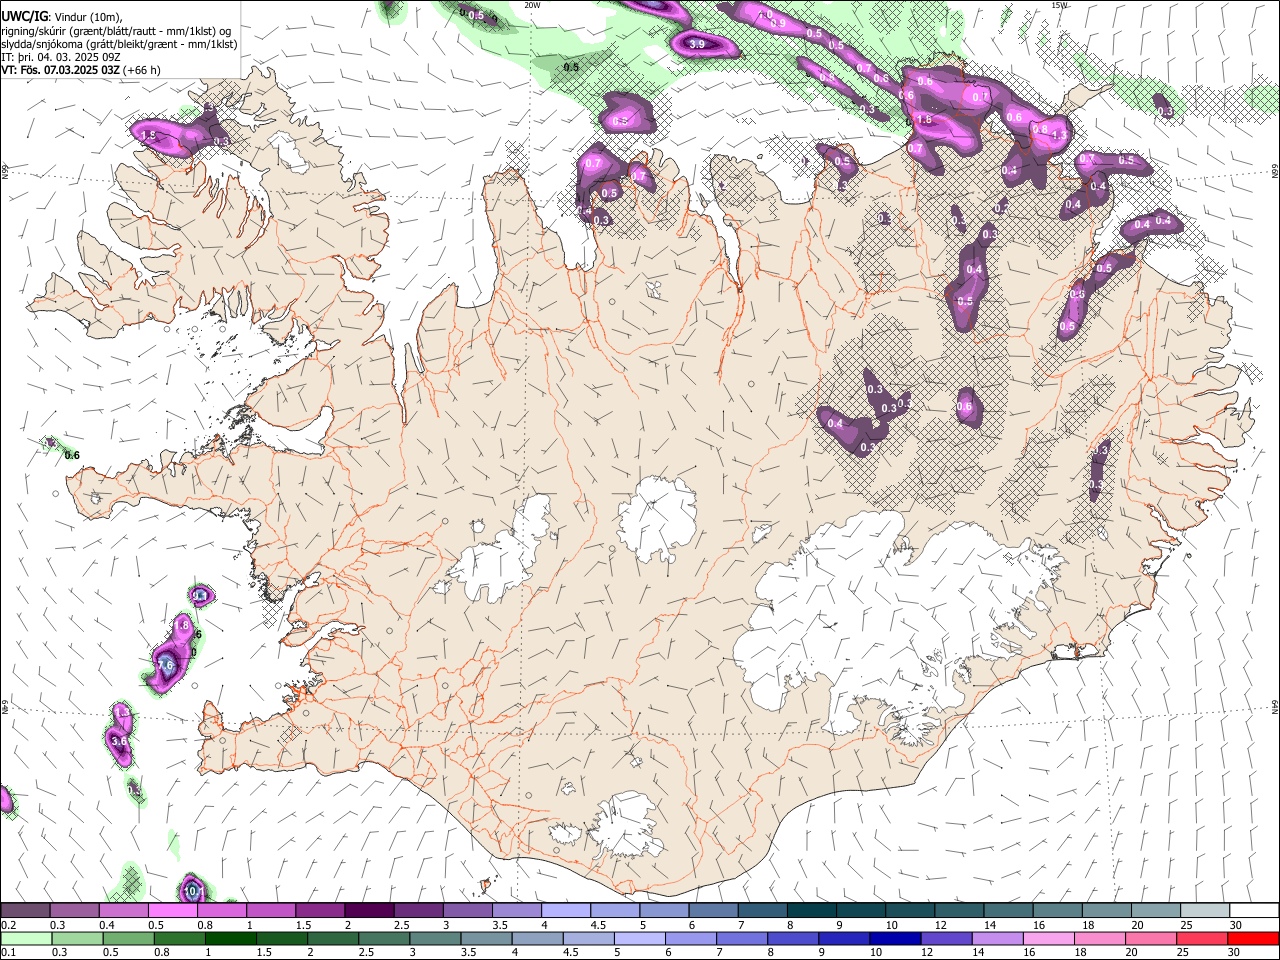Image resolution: width=1280 pixels, height=960 pixels.
Task: Select upper scale magenta swatch between 0.5 and 0.8
Action: click(172, 911)
